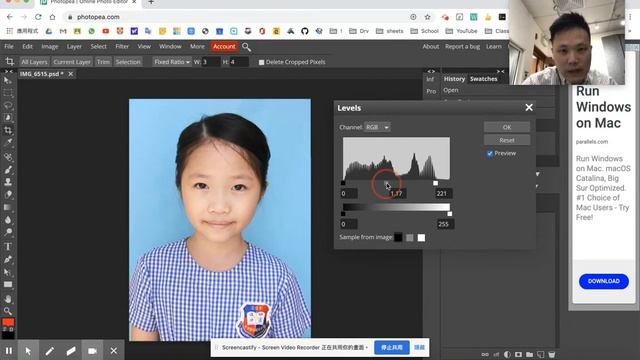640x360 pixels.
Task: Pick the white sample-from-image swatch
Action: 421,237
